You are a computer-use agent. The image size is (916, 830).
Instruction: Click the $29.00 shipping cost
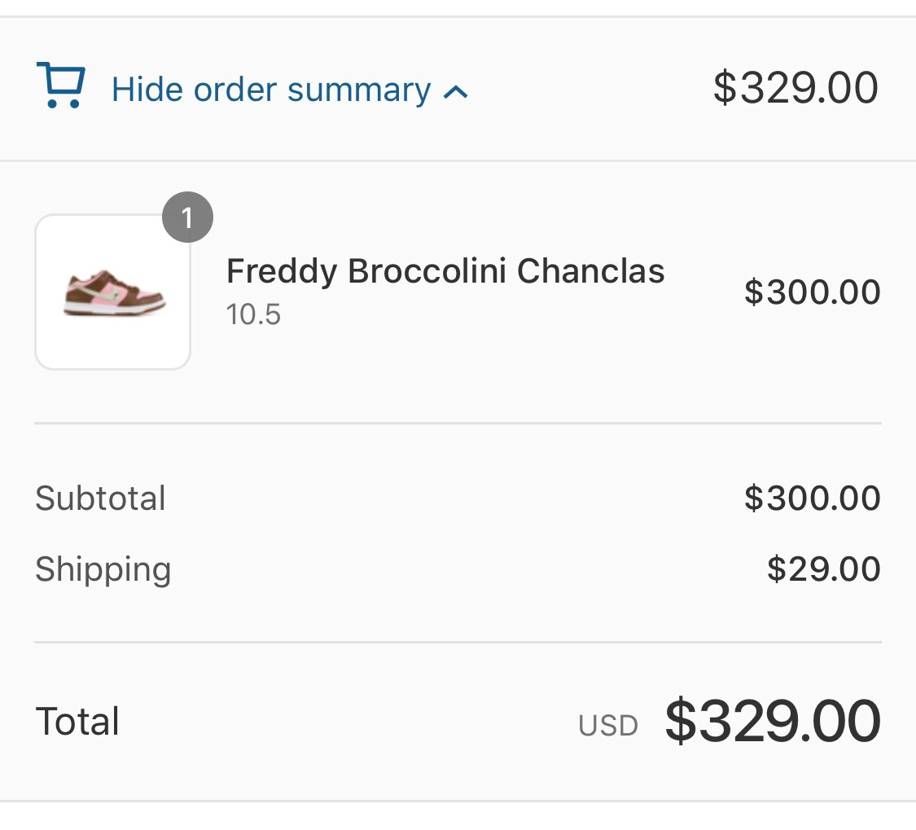pyautogui.click(x=823, y=569)
